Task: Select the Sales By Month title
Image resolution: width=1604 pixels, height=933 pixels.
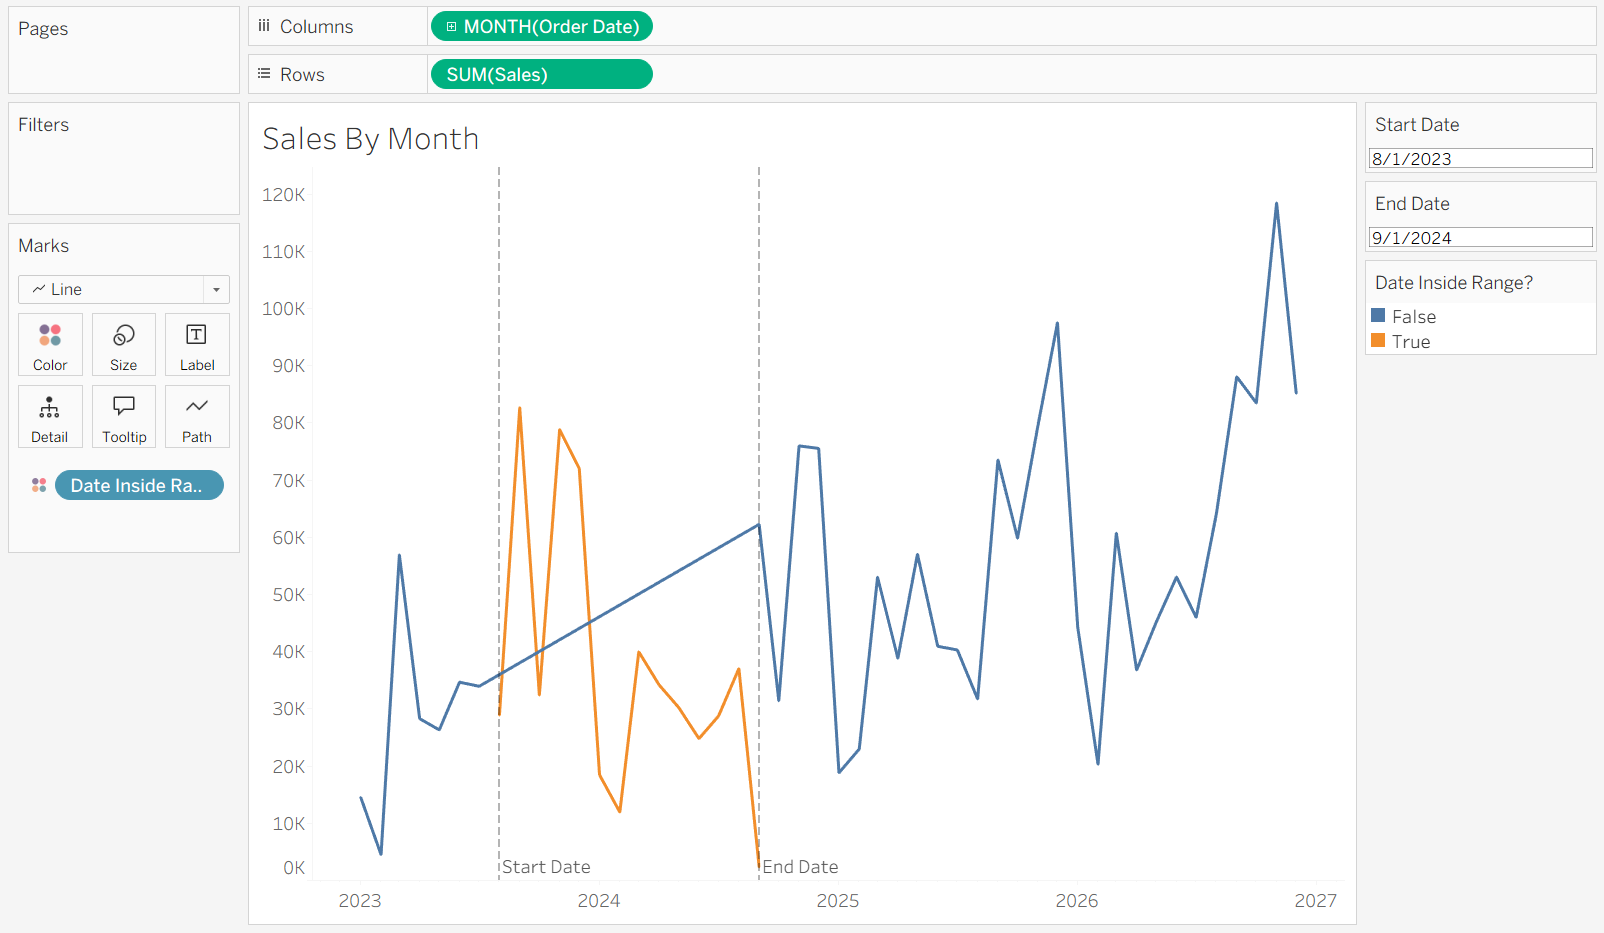Action: (x=371, y=139)
